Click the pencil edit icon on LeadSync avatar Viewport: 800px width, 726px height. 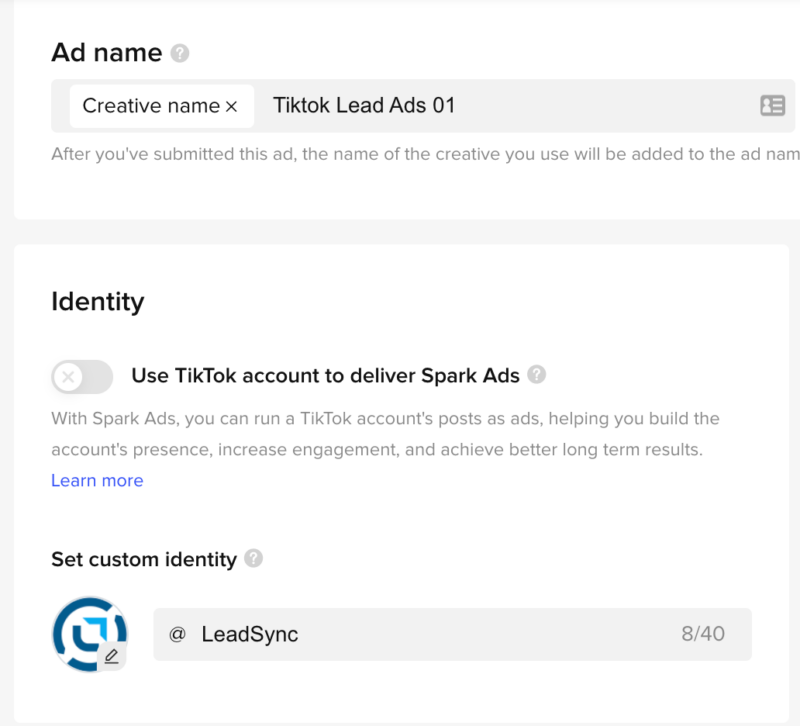tap(113, 655)
